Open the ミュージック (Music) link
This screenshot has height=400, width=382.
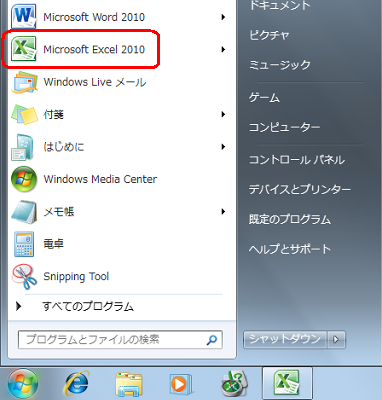pos(280,65)
